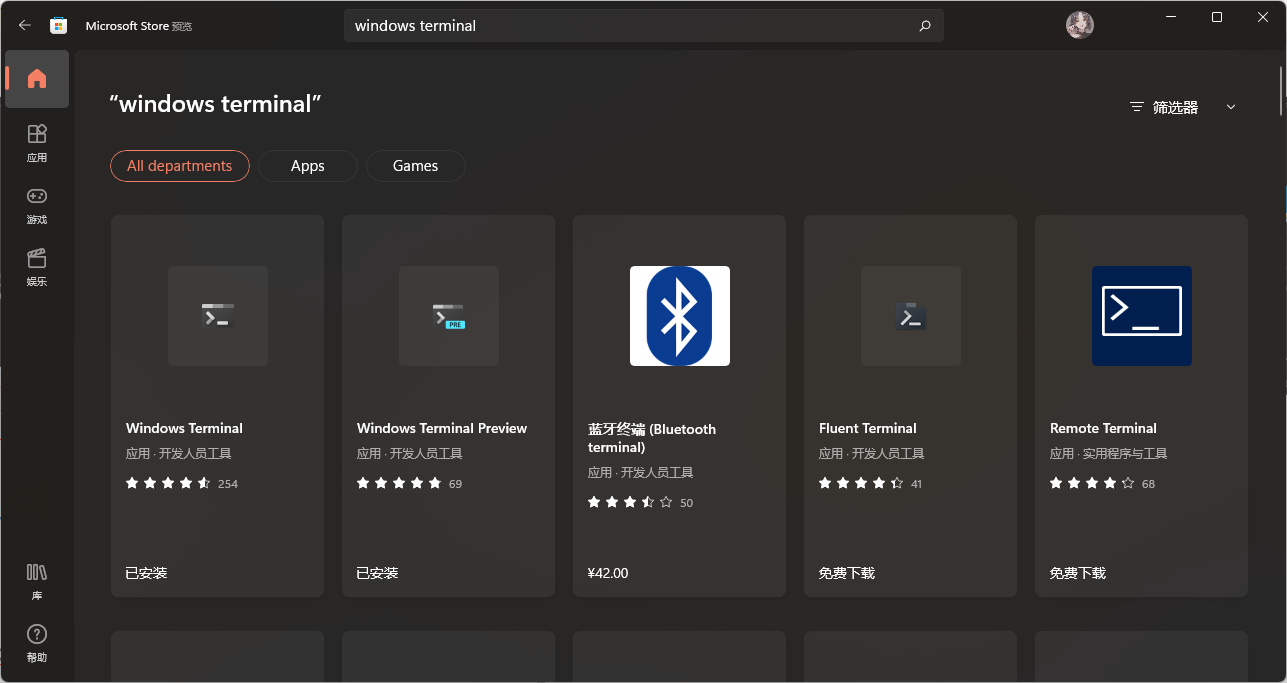This screenshot has height=683, width=1287.
Task: Open the 娱乐 (Entertainment) section
Action: point(36,267)
